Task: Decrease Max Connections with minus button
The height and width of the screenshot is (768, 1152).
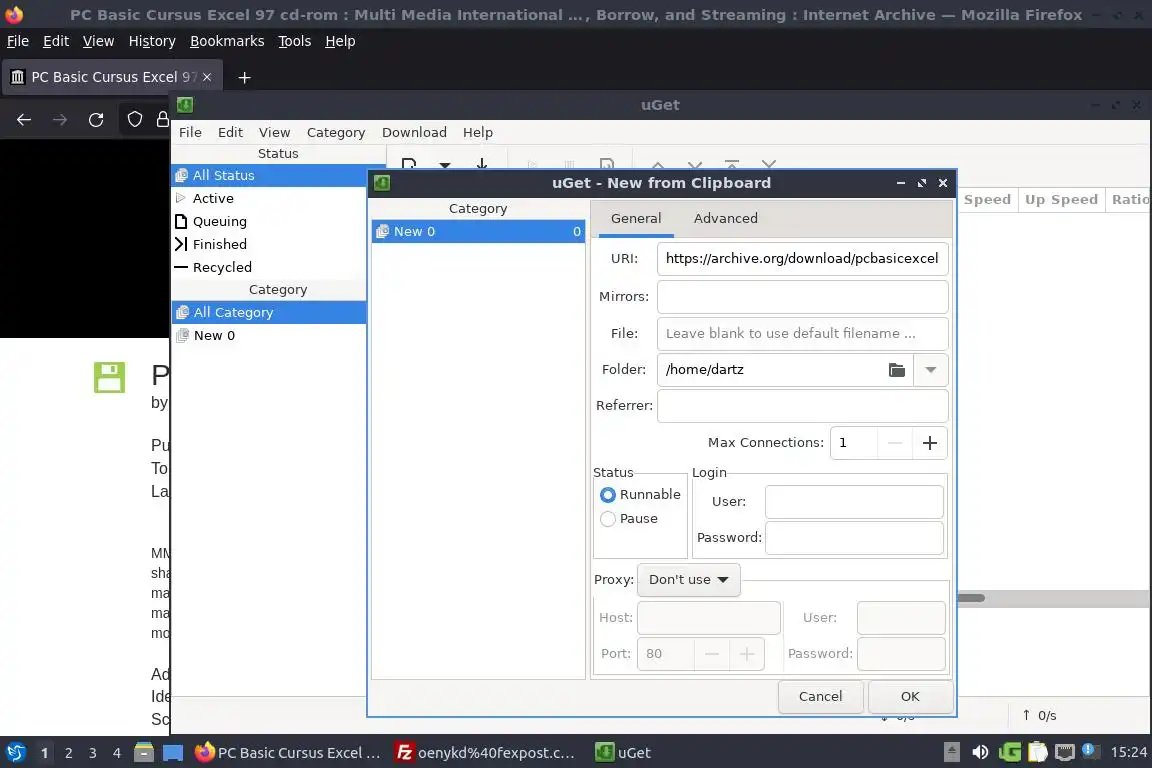Action: [894, 443]
